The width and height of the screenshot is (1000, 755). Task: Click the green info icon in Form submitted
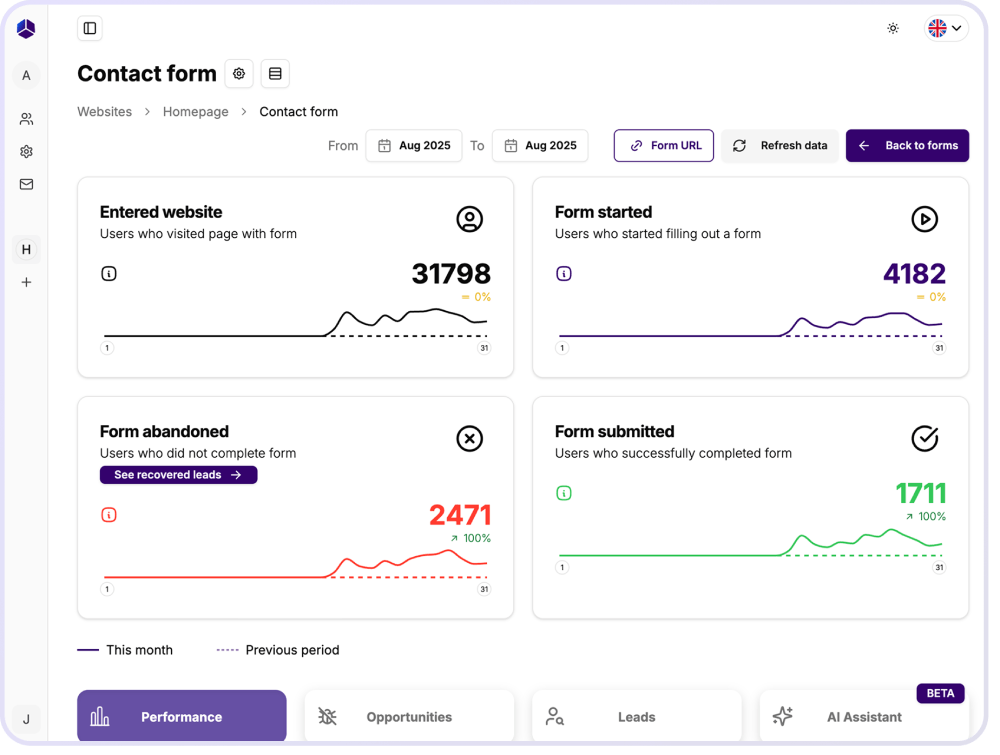pos(564,493)
